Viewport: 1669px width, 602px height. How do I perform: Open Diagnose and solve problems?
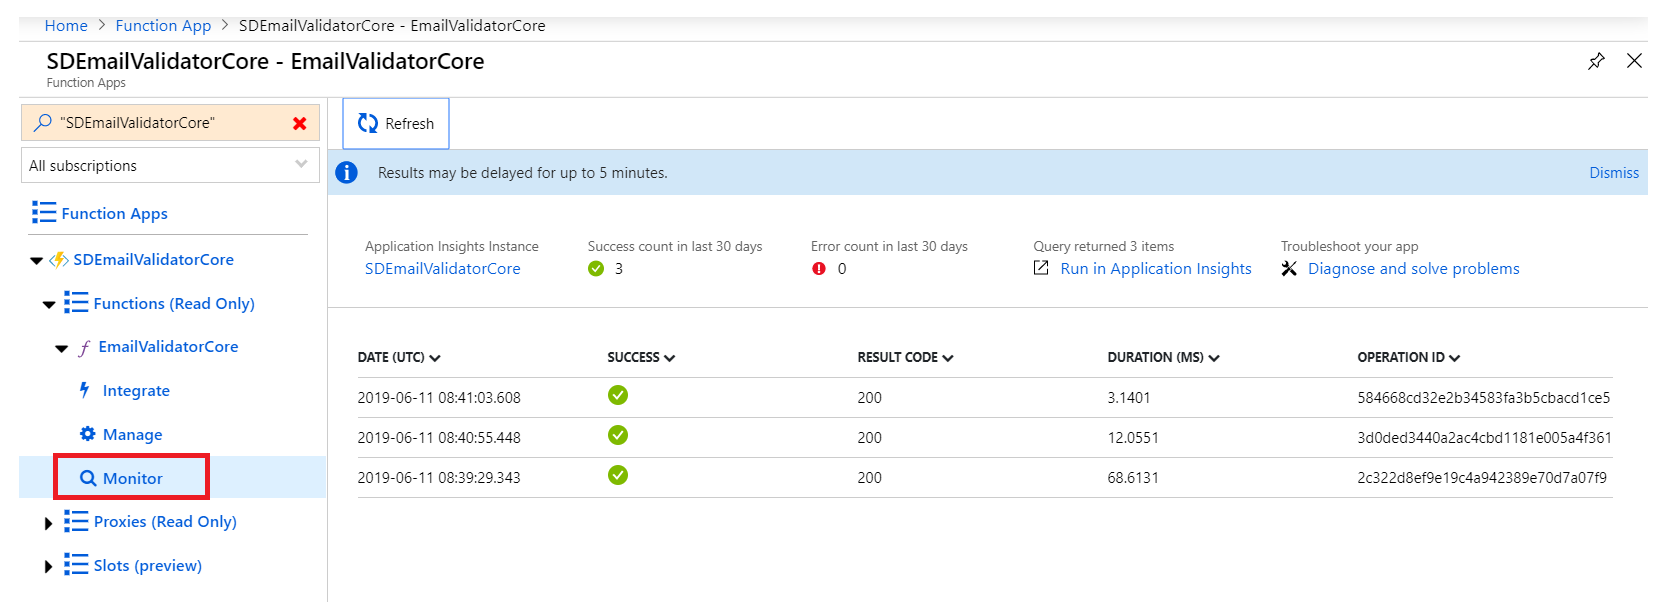(1413, 268)
